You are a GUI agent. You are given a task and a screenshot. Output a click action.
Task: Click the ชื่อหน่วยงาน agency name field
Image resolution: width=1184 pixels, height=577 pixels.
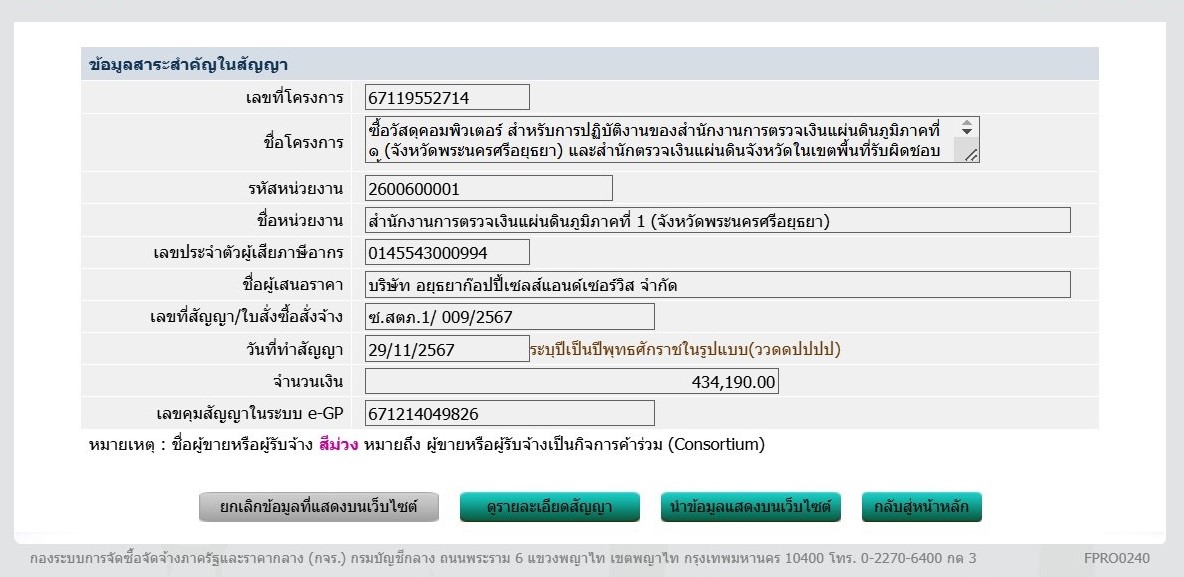717,220
